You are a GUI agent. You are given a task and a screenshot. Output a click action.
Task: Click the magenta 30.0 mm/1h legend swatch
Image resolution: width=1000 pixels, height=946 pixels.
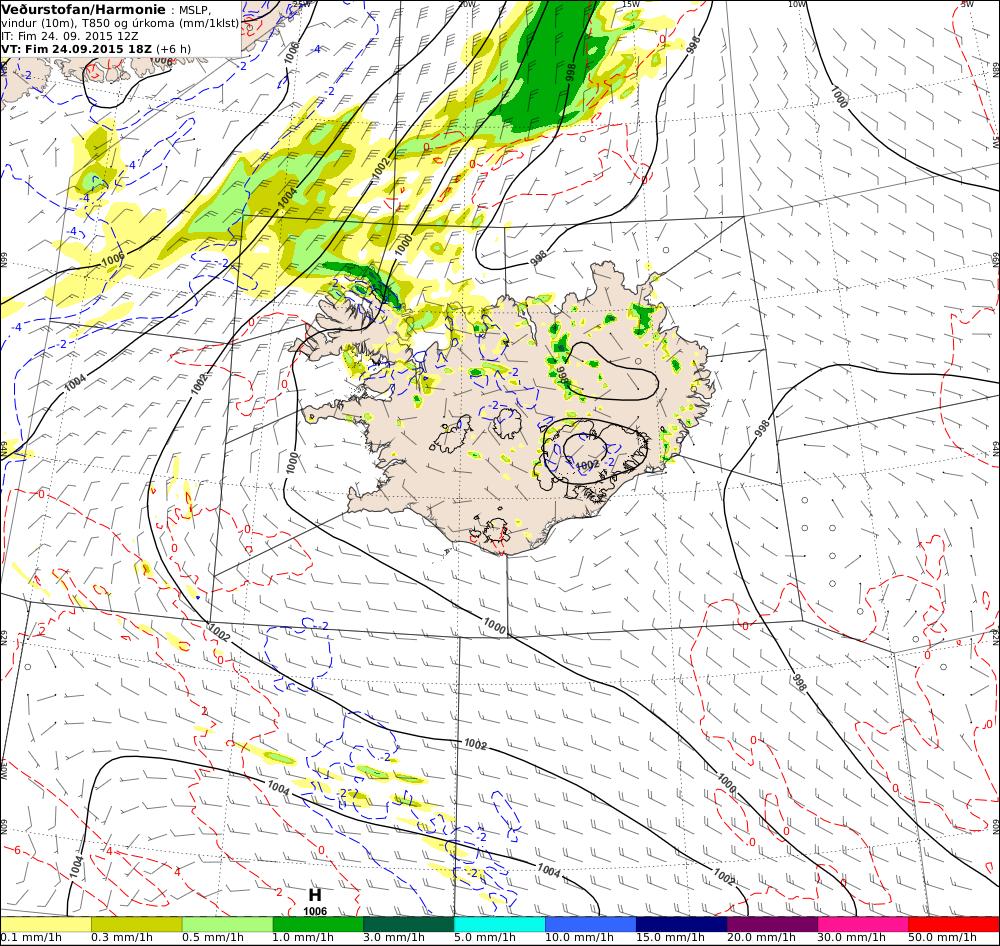(x=863, y=924)
